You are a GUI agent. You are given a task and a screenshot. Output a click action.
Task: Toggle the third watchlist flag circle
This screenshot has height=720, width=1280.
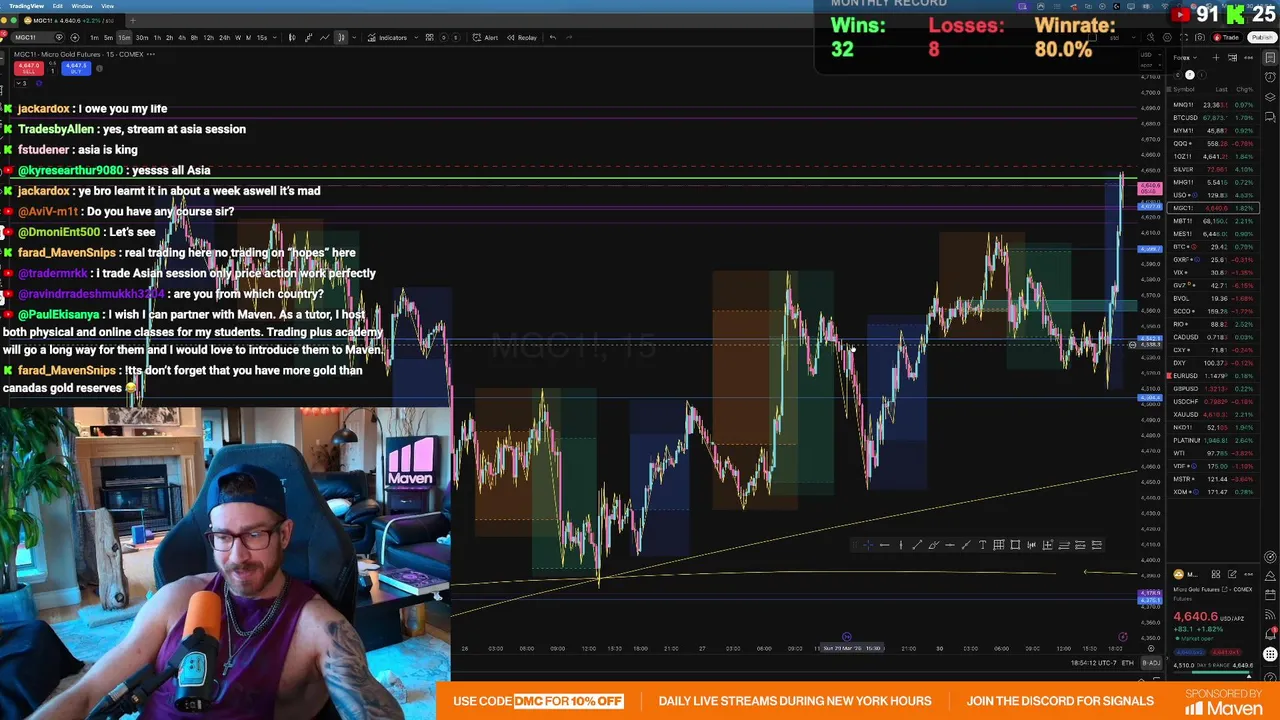coord(1202,75)
